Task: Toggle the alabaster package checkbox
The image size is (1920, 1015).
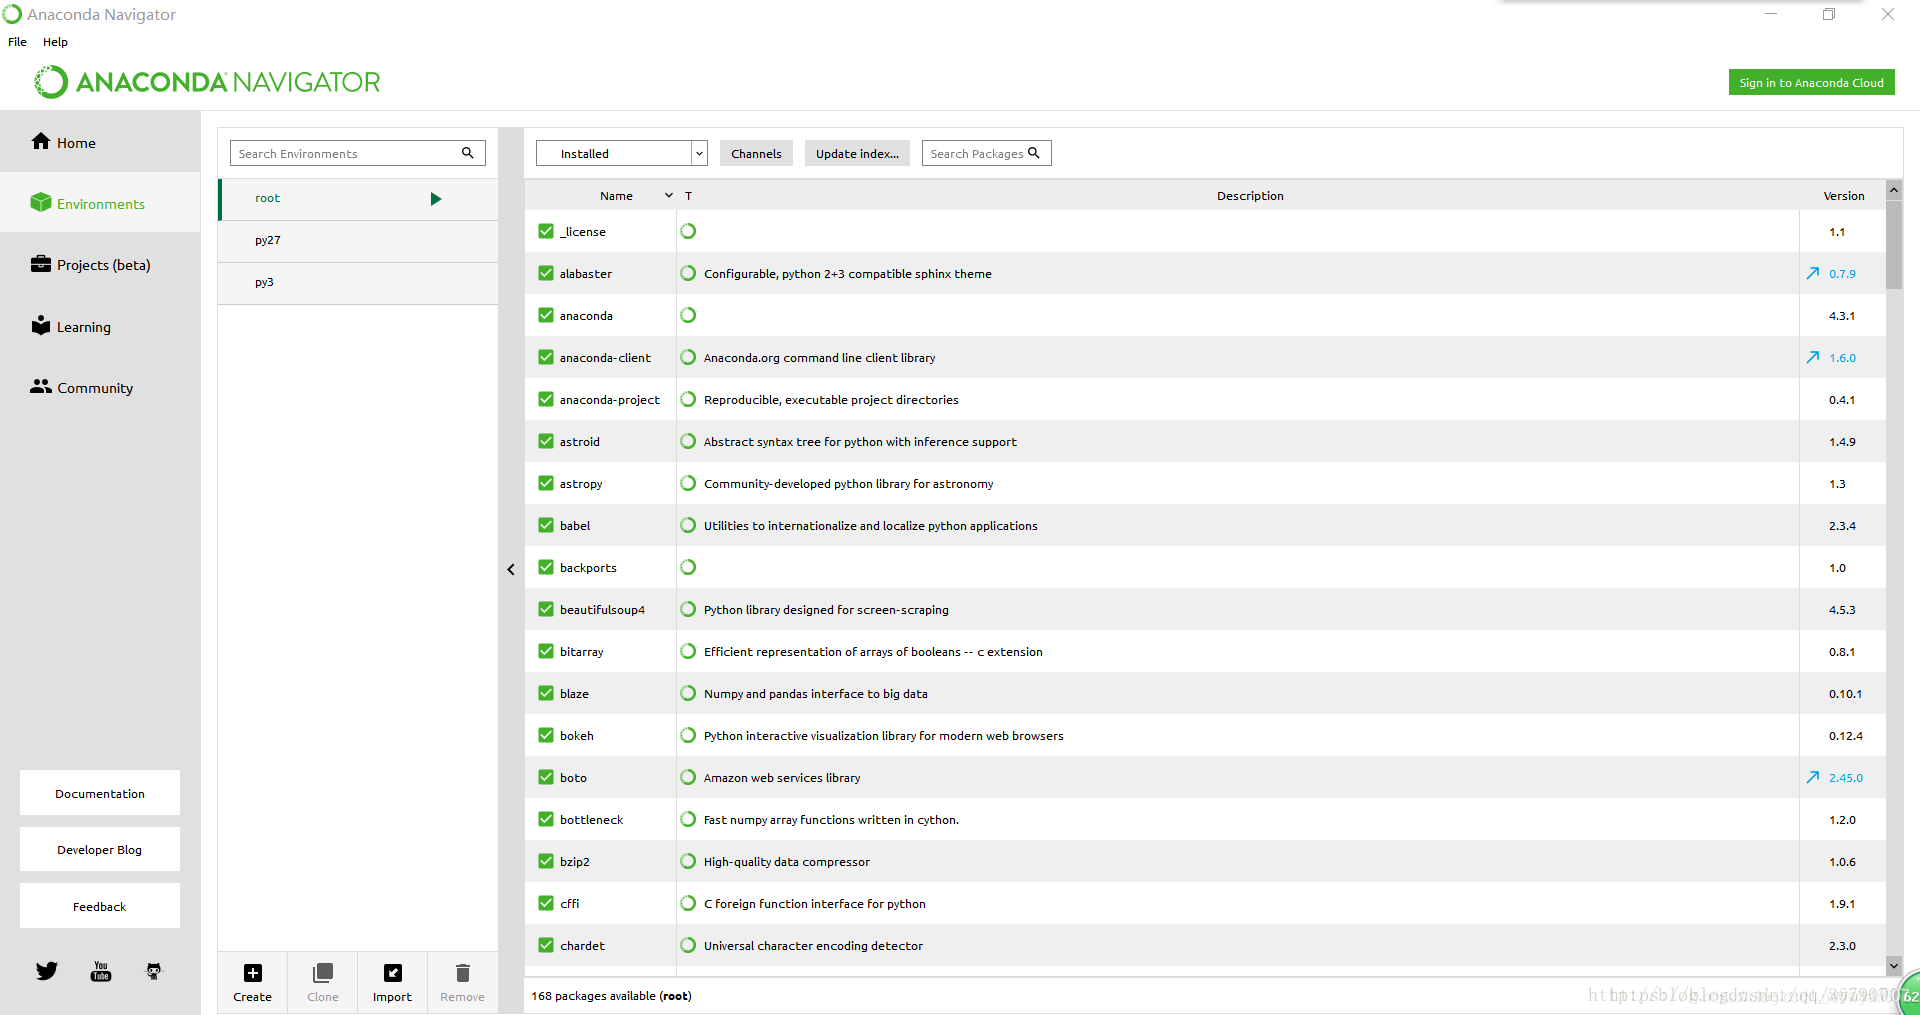Action: click(x=546, y=273)
